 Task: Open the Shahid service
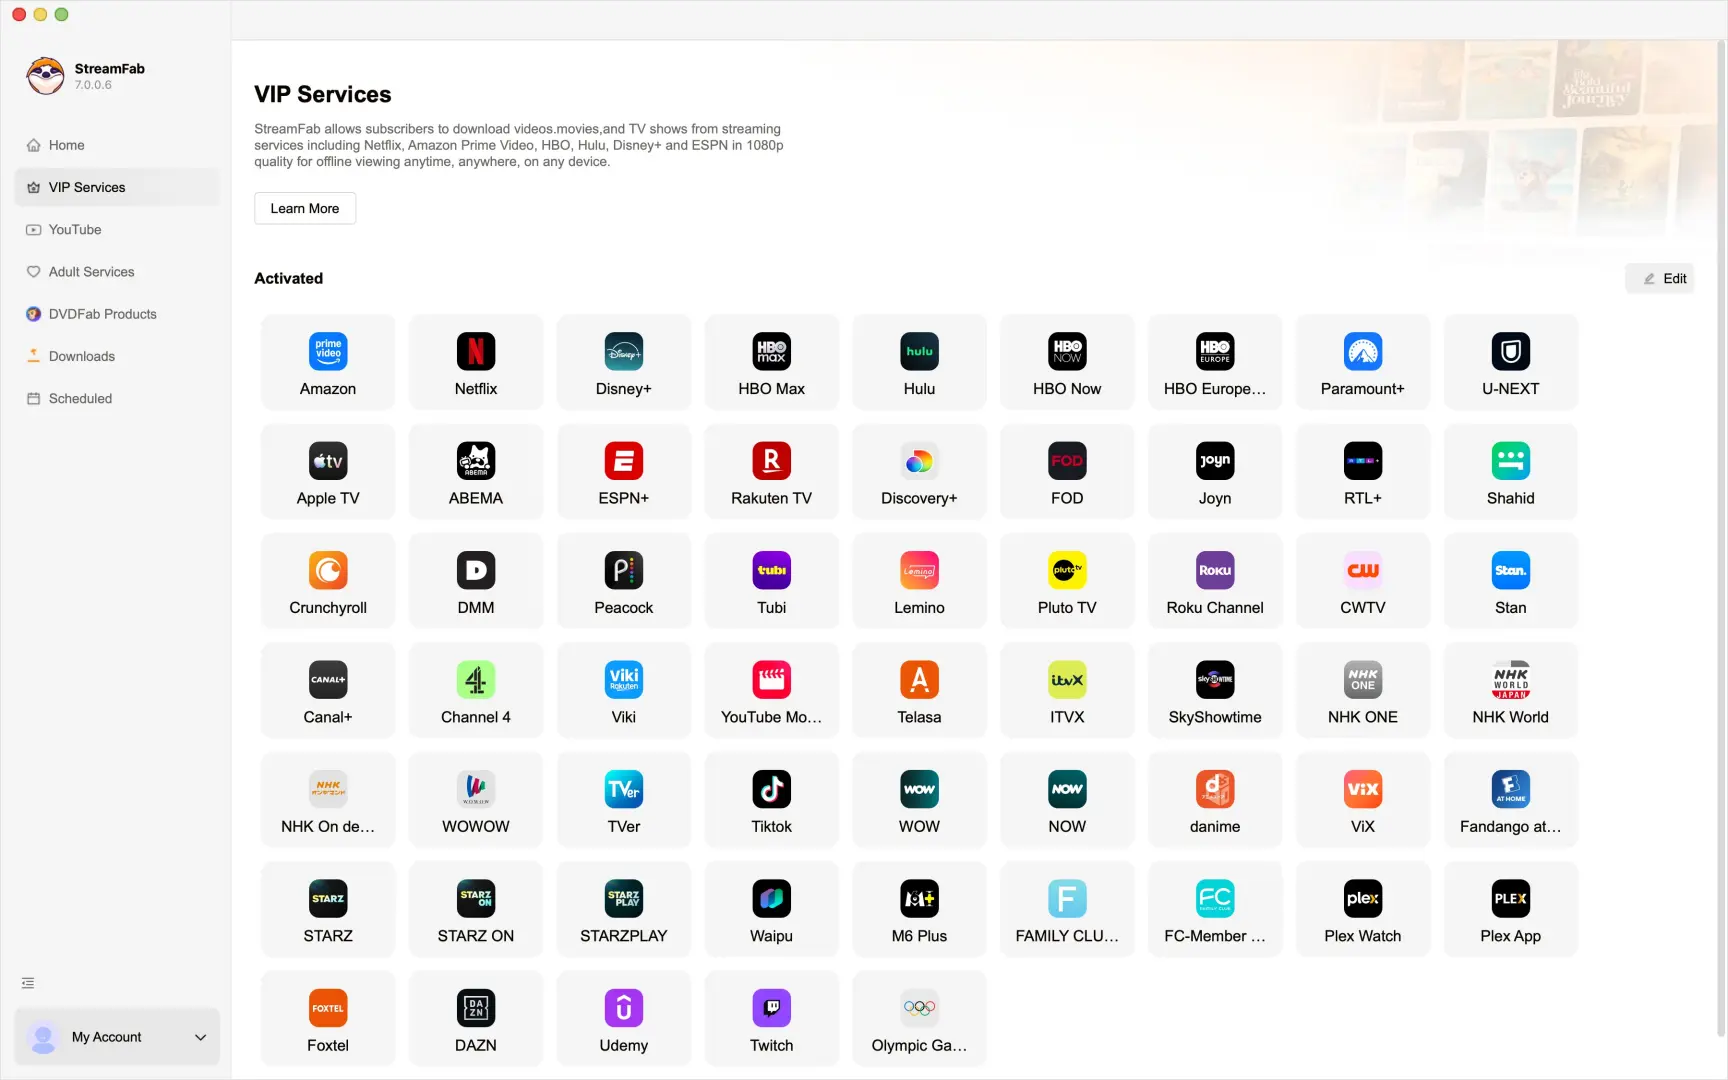[1510, 472]
